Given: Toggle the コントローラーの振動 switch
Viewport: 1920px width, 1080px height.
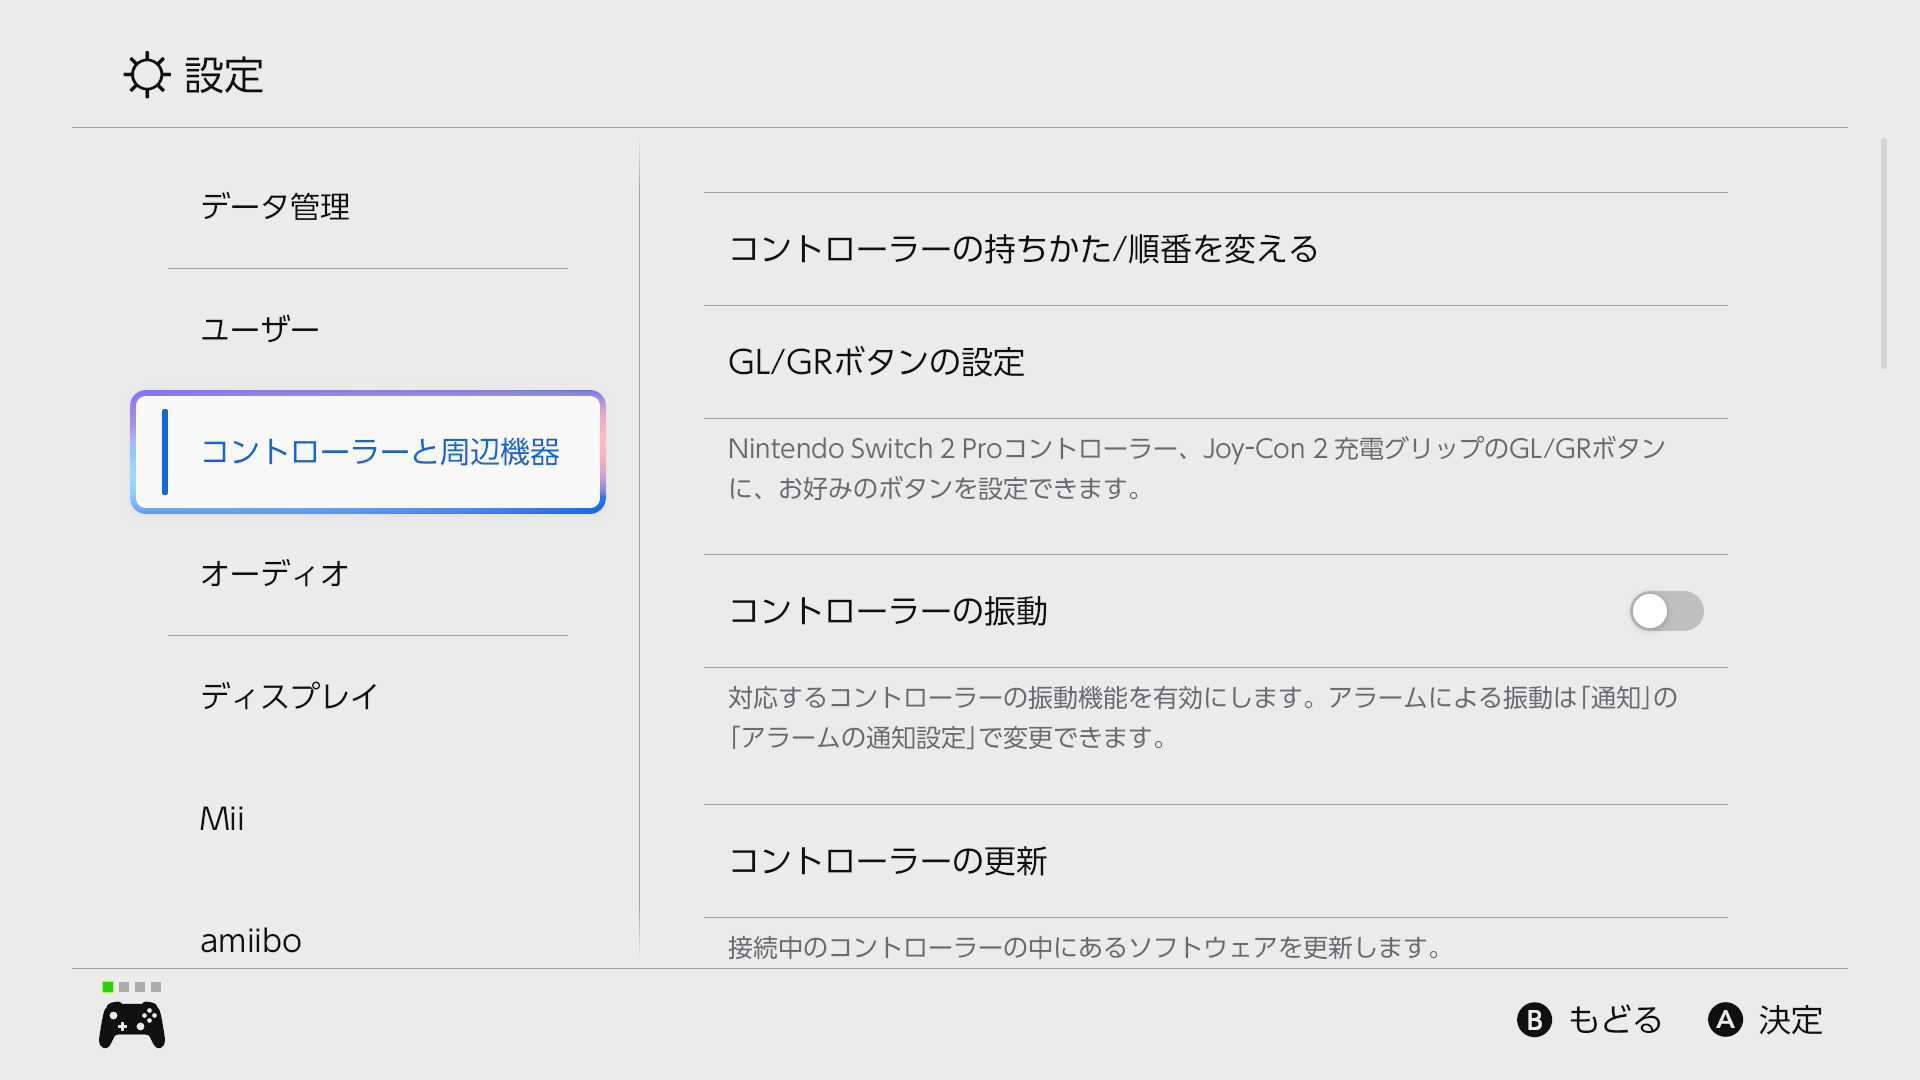Looking at the screenshot, I should pyautogui.click(x=1666, y=611).
